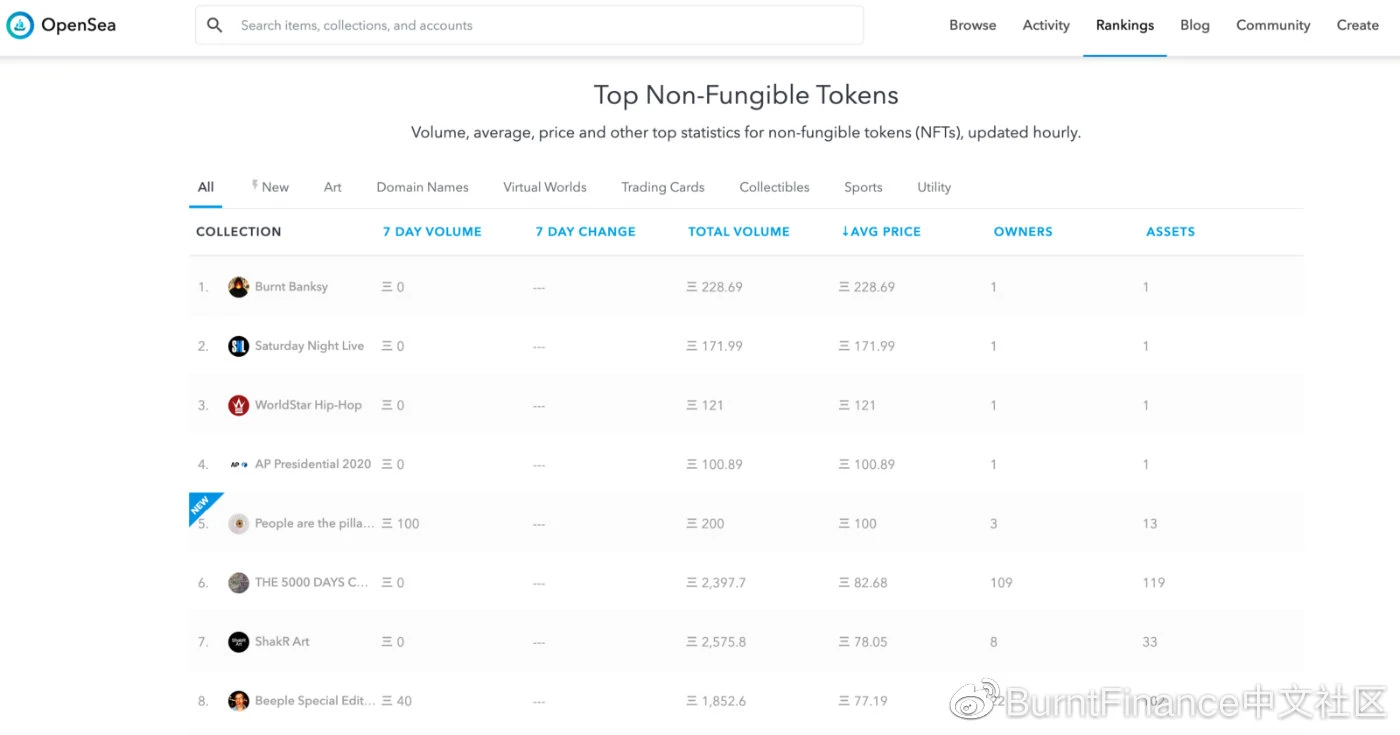Click the OpenSea logo icon
1400x735 pixels.
20,25
